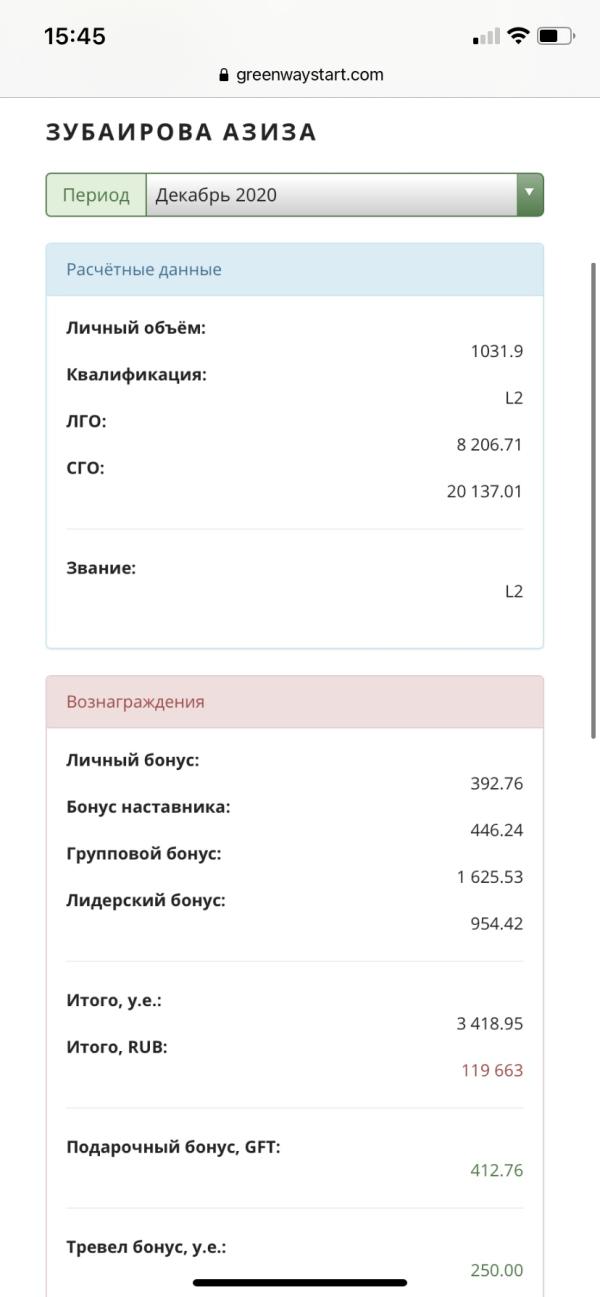Tap the greenwaystart.com address
This screenshot has width=600, height=1297.
click(309, 75)
